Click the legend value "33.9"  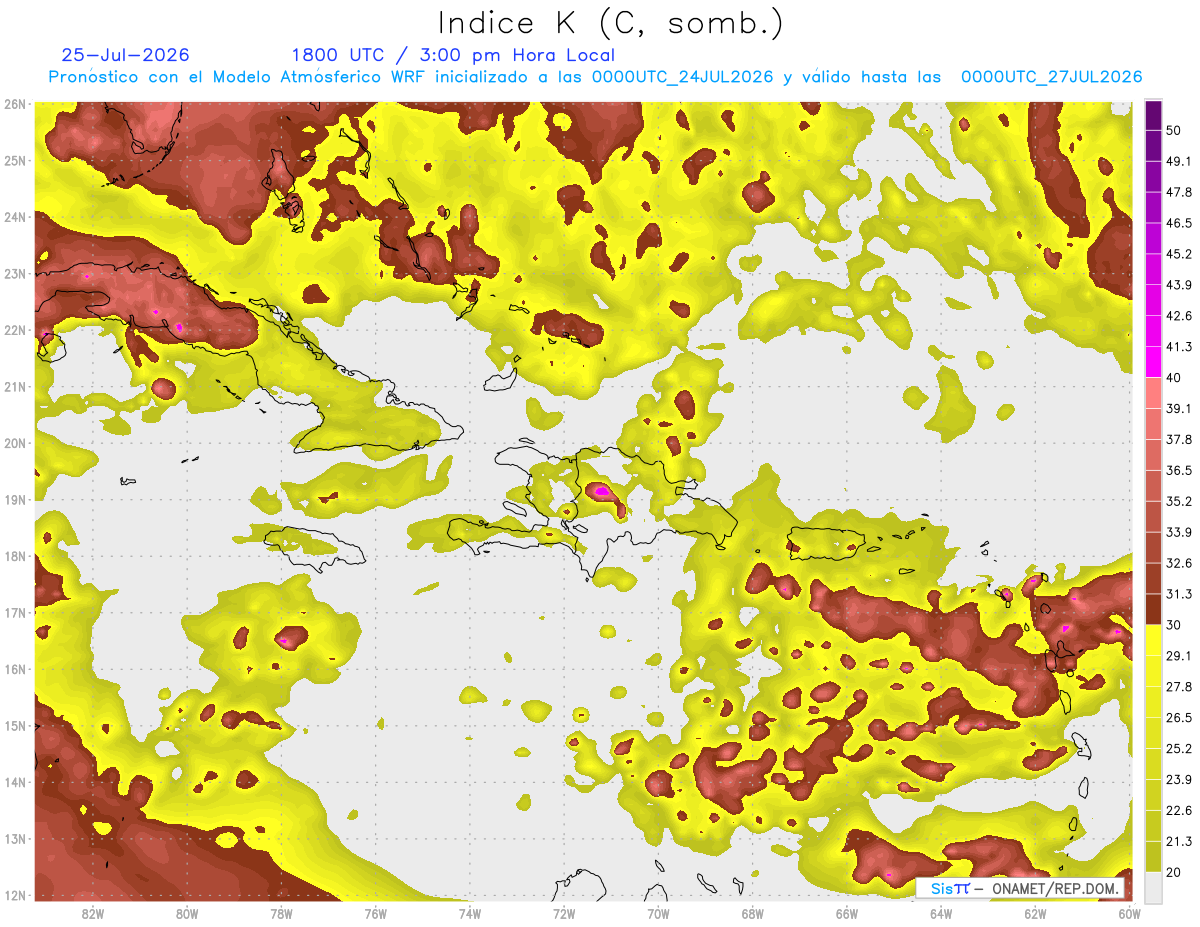click(x=1179, y=532)
